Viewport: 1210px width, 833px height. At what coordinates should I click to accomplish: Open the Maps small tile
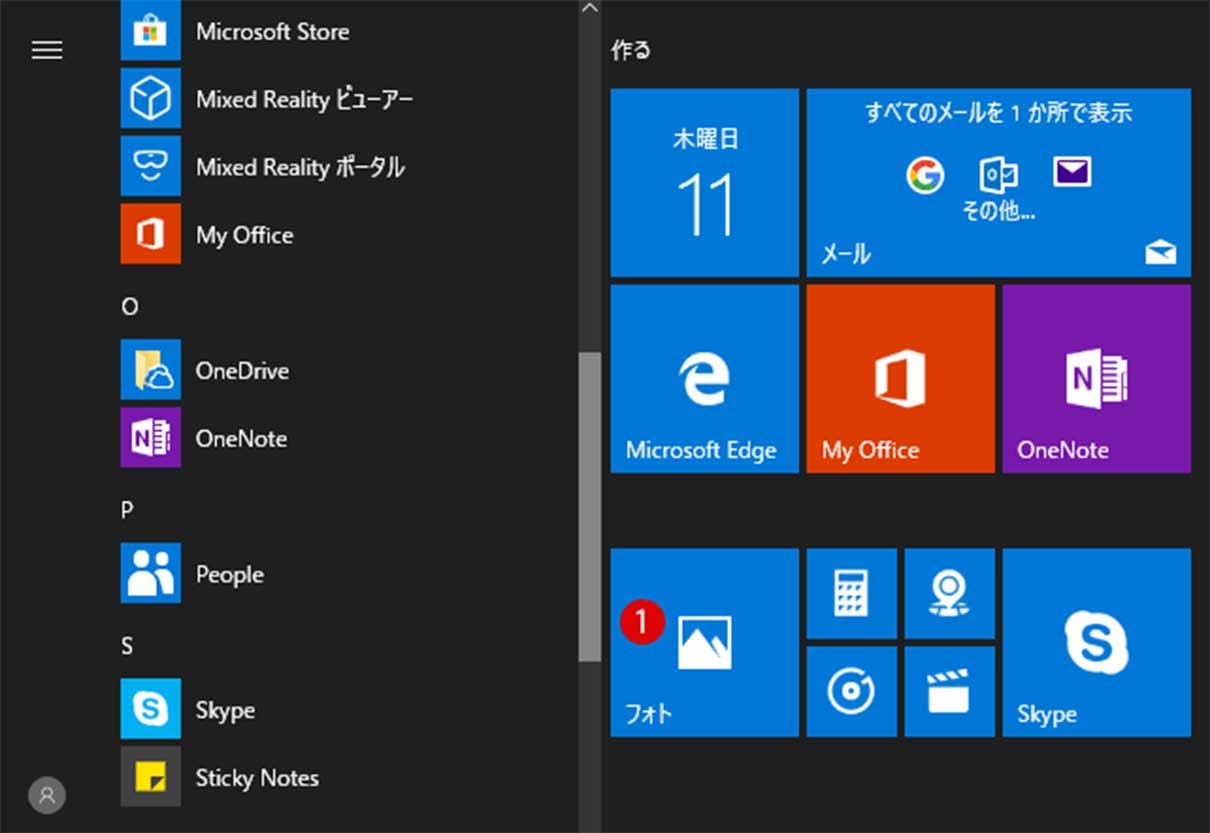[x=950, y=594]
